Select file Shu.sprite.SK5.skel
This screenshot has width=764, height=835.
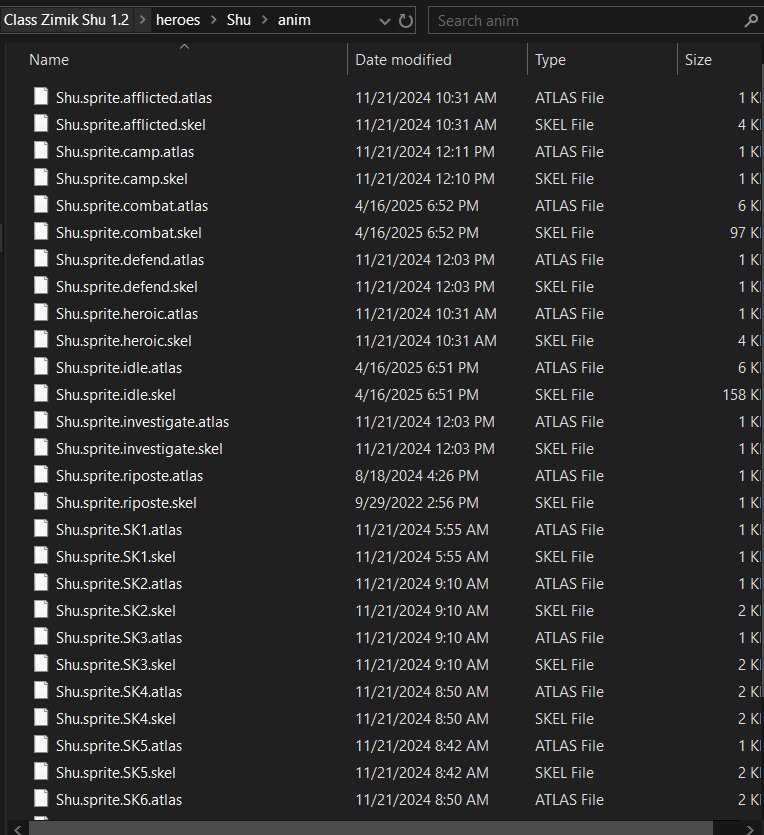pos(116,773)
